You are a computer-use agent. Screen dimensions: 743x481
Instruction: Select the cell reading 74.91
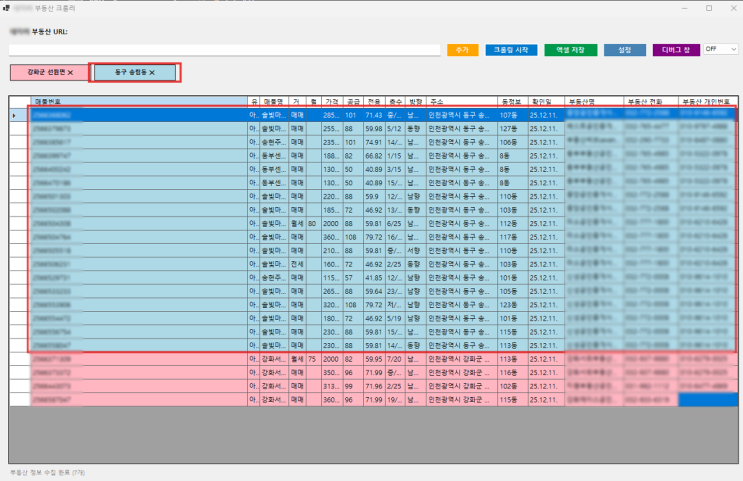(x=374, y=142)
